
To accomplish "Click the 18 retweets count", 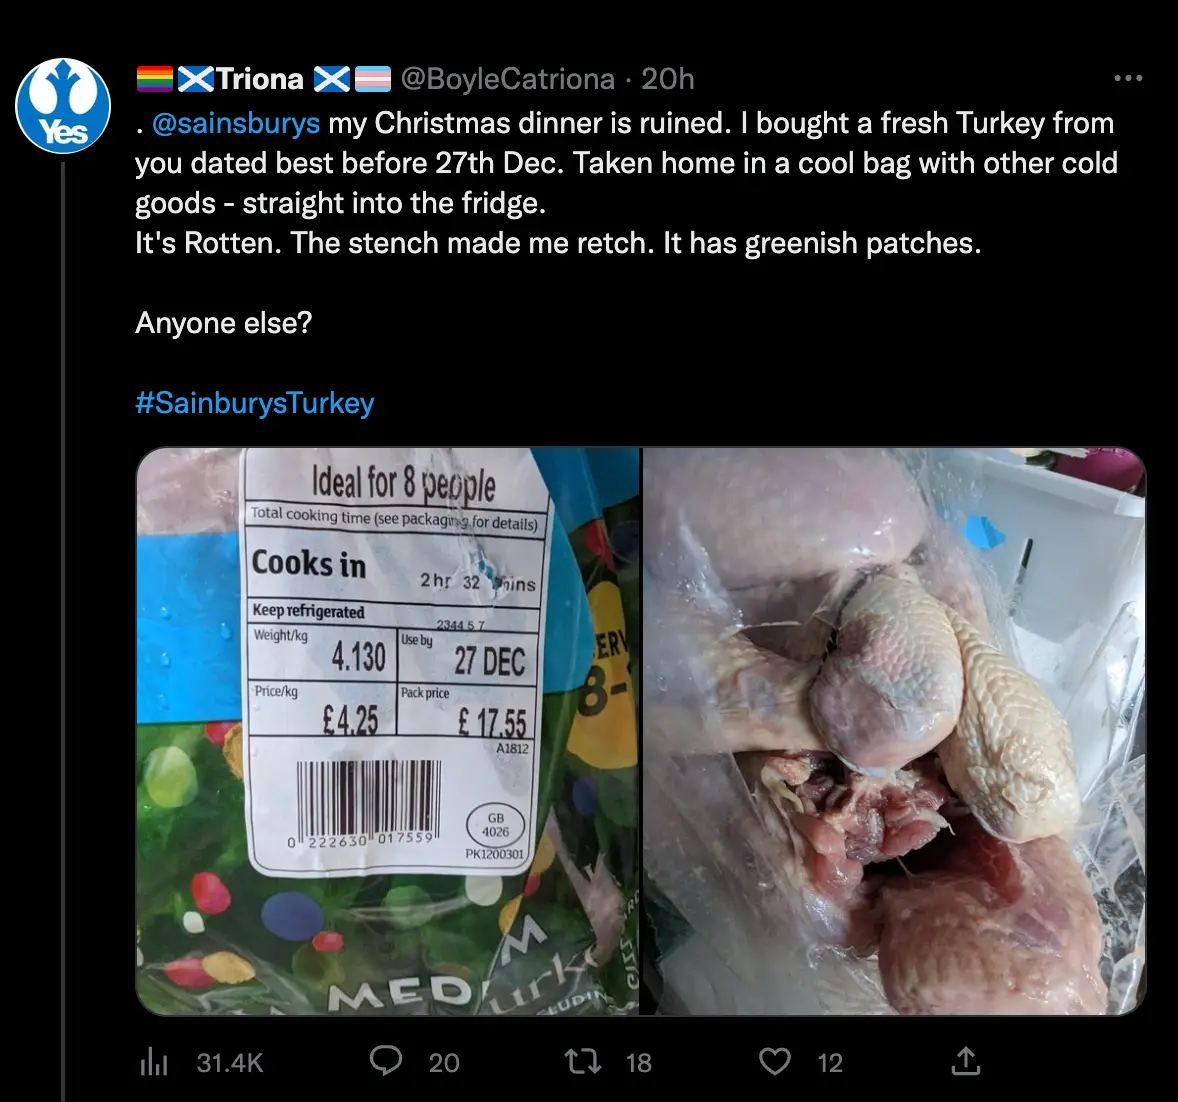I will coord(637,1063).
